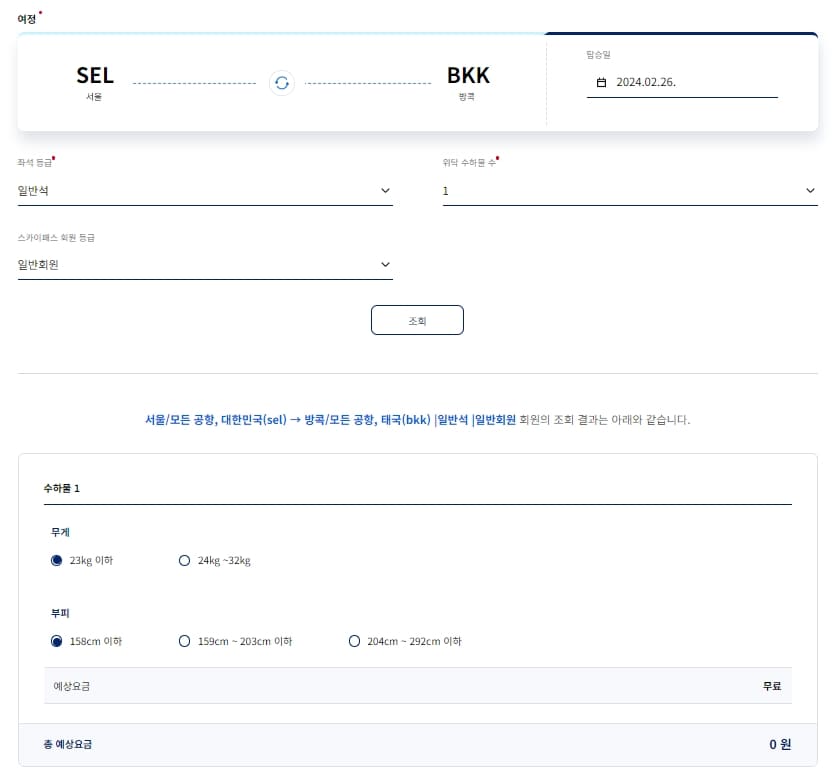
Task: Click the chevron on the SKYPASS membership selector
Action: (385, 264)
